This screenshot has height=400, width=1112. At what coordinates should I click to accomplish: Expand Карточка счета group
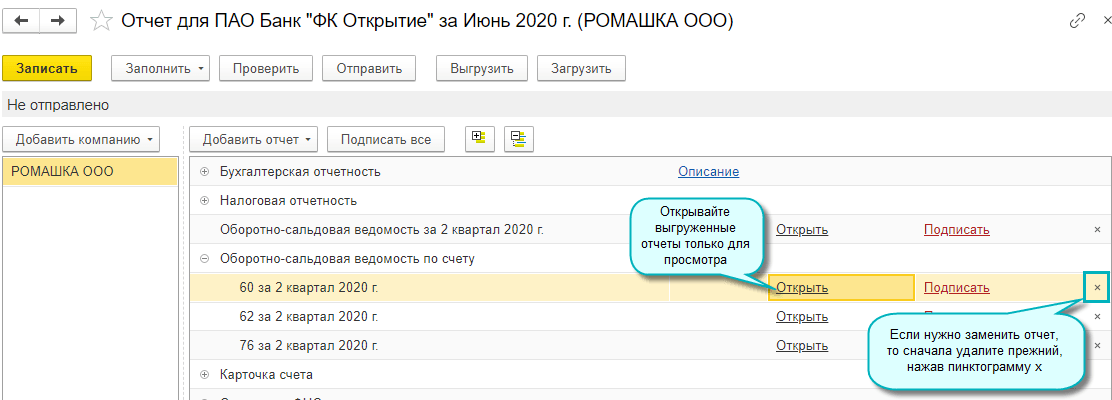205,375
